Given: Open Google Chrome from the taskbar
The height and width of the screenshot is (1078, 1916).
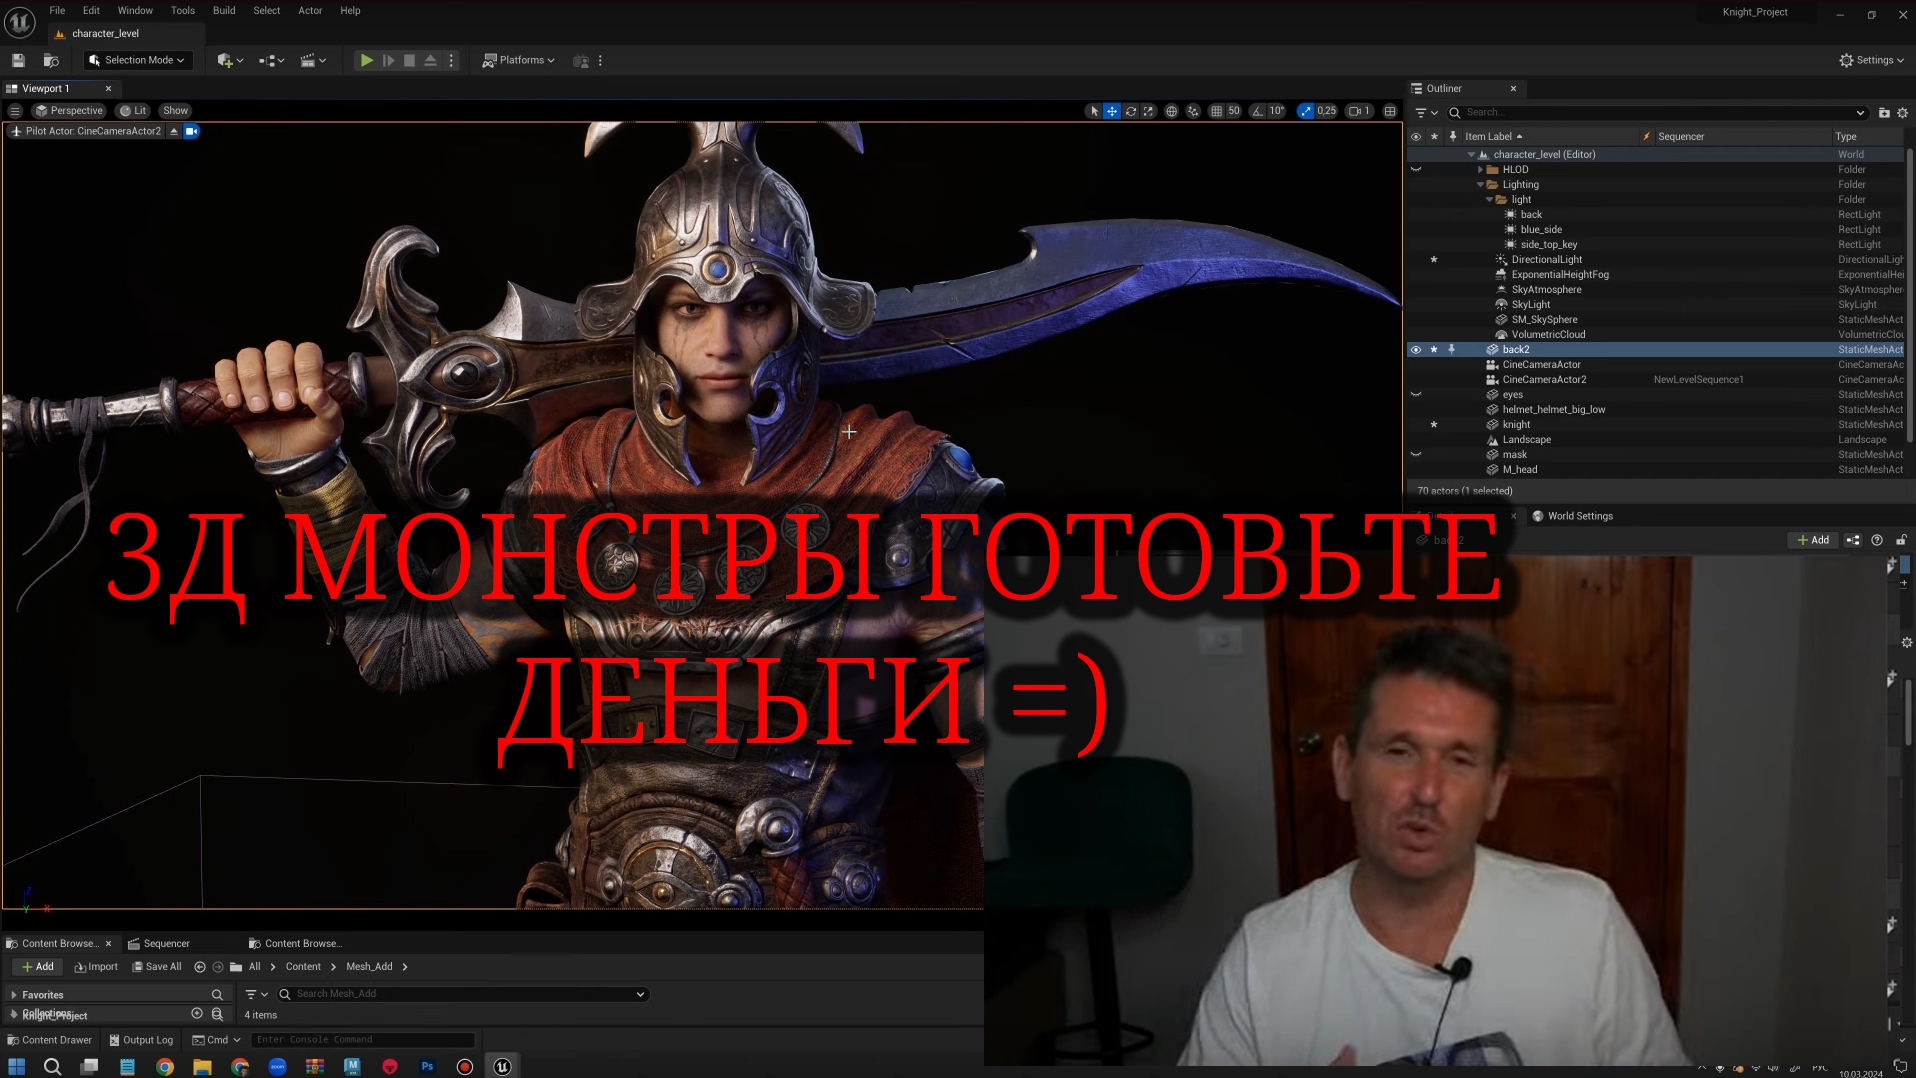Looking at the screenshot, I should (x=165, y=1066).
